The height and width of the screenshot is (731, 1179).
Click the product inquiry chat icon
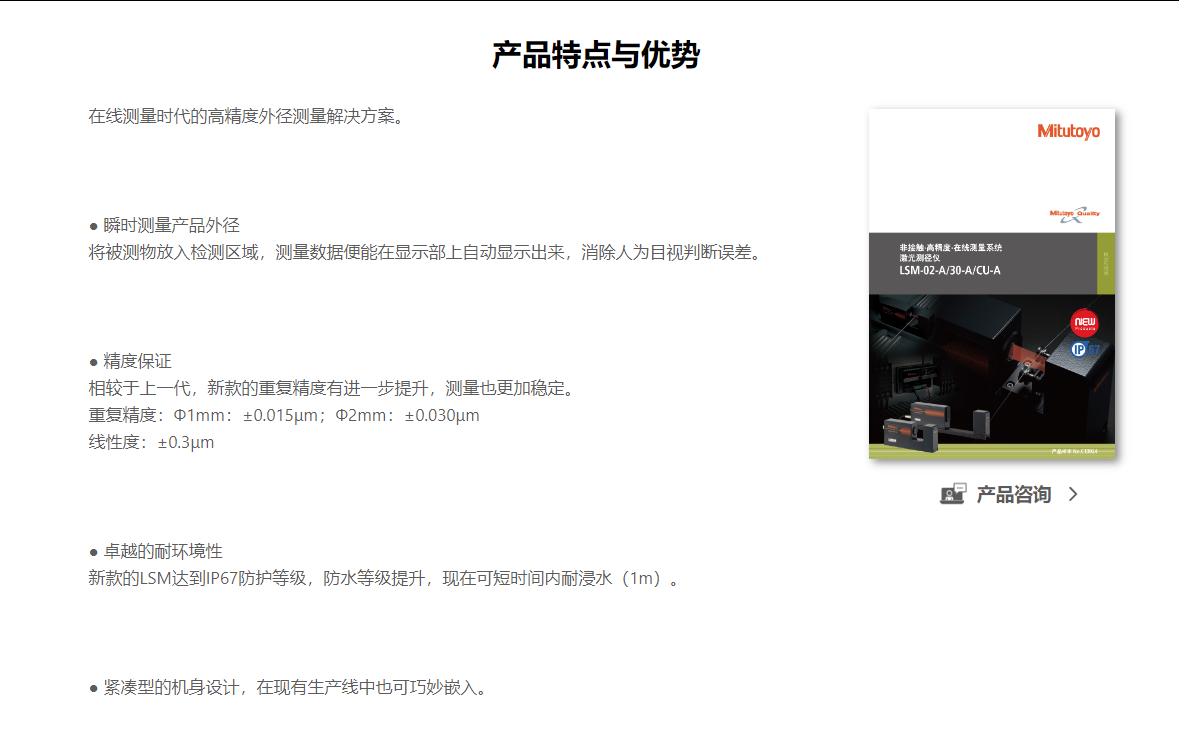click(x=953, y=494)
